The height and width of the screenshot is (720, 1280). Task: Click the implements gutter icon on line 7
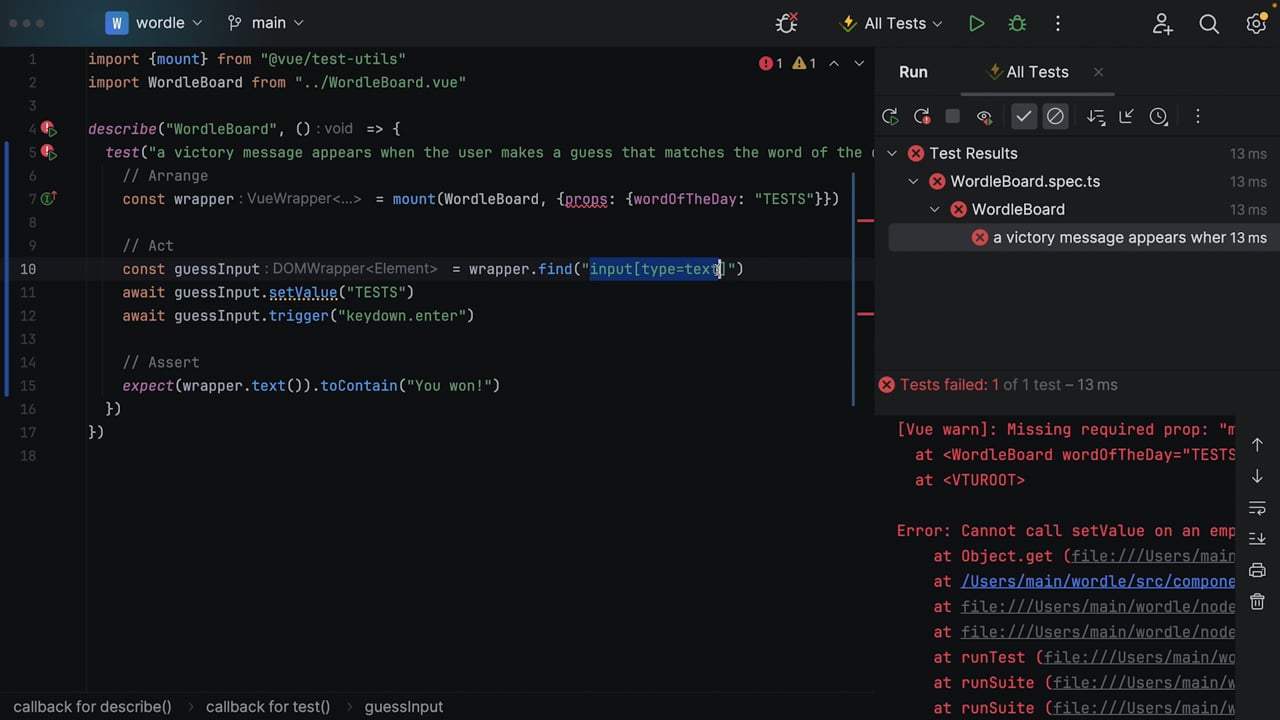coord(47,199)
